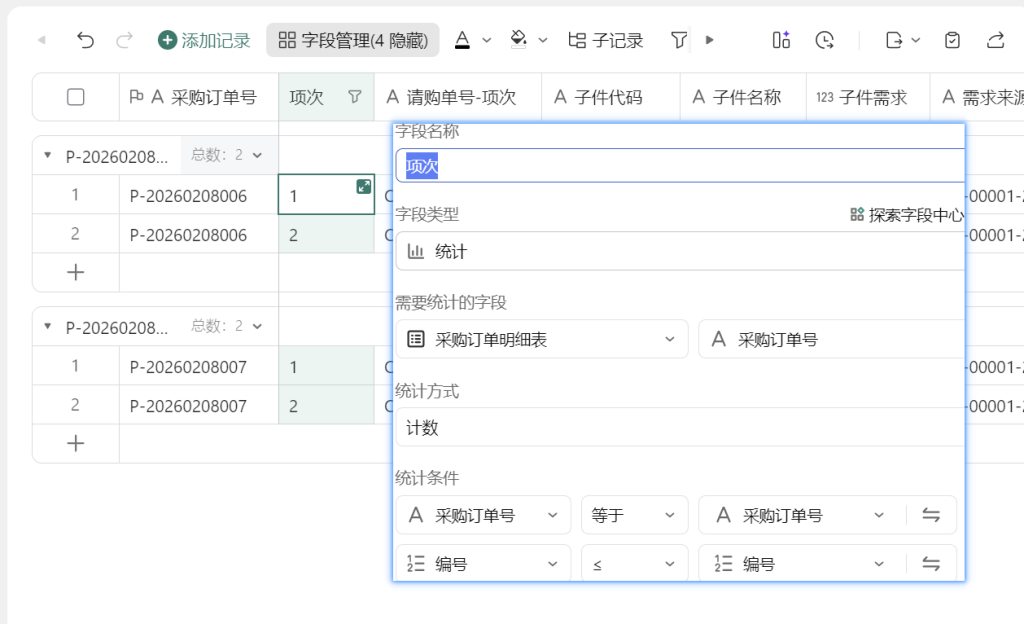Open the fill color dropdown arrow

(x=543, y=40)
